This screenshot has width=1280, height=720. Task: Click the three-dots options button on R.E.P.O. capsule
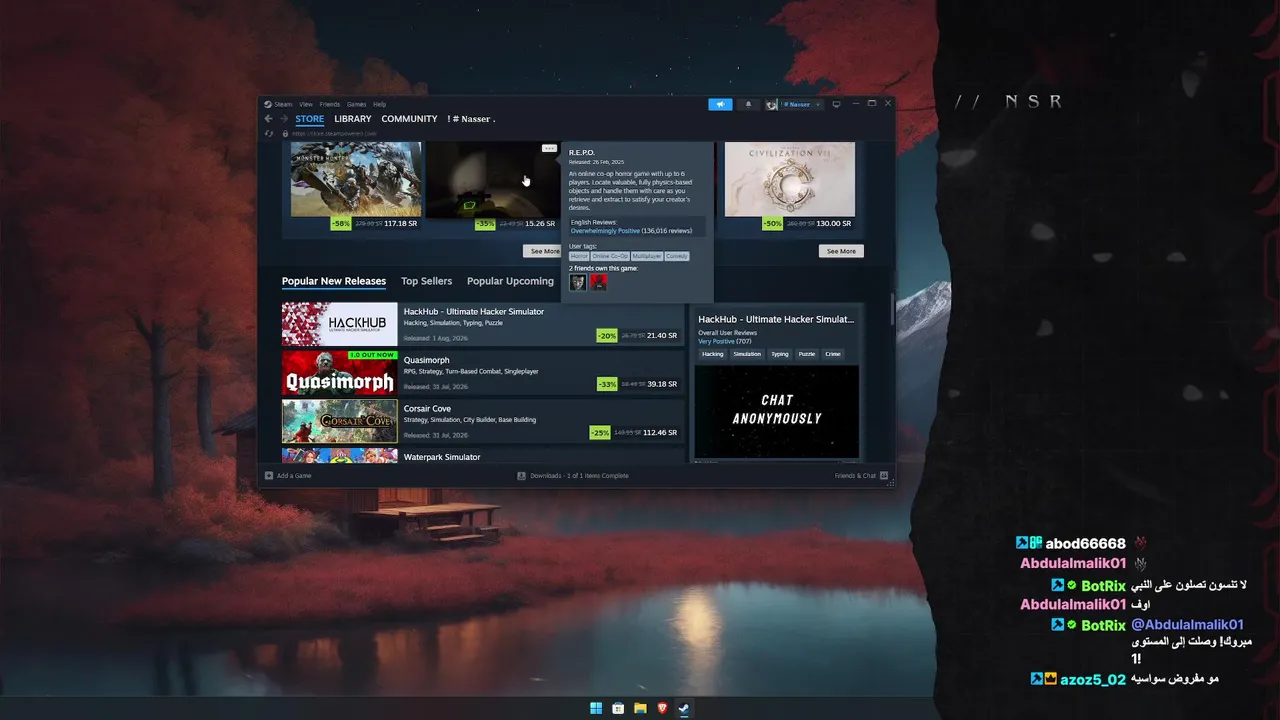[x=549, y=148]
